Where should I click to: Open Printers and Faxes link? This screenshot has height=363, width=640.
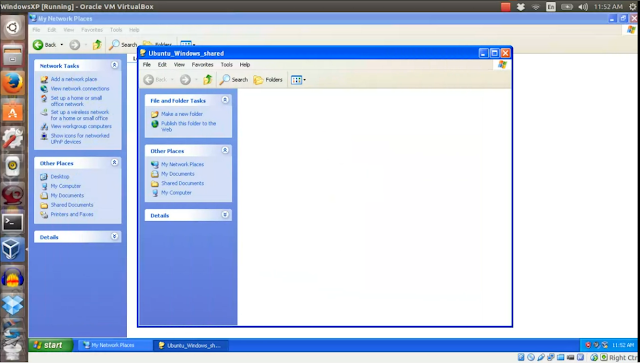(72, 214)
